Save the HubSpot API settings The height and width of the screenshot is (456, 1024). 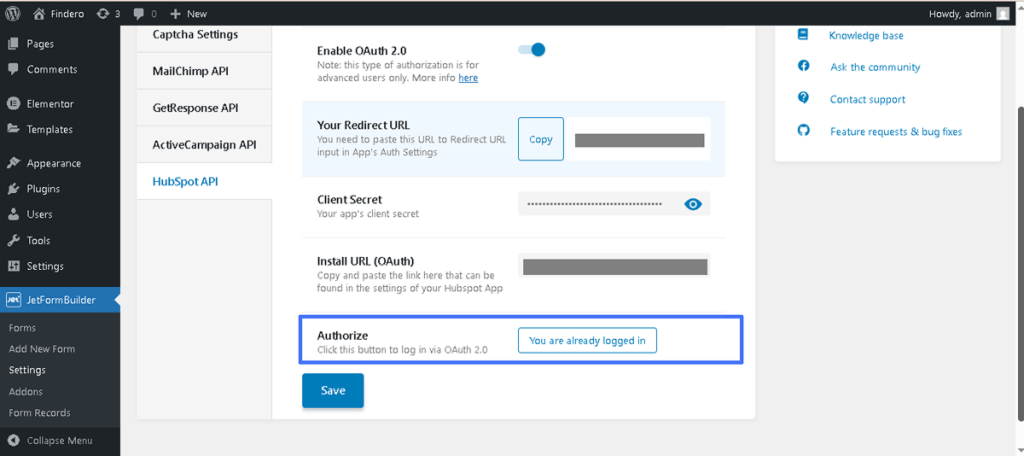333,391
